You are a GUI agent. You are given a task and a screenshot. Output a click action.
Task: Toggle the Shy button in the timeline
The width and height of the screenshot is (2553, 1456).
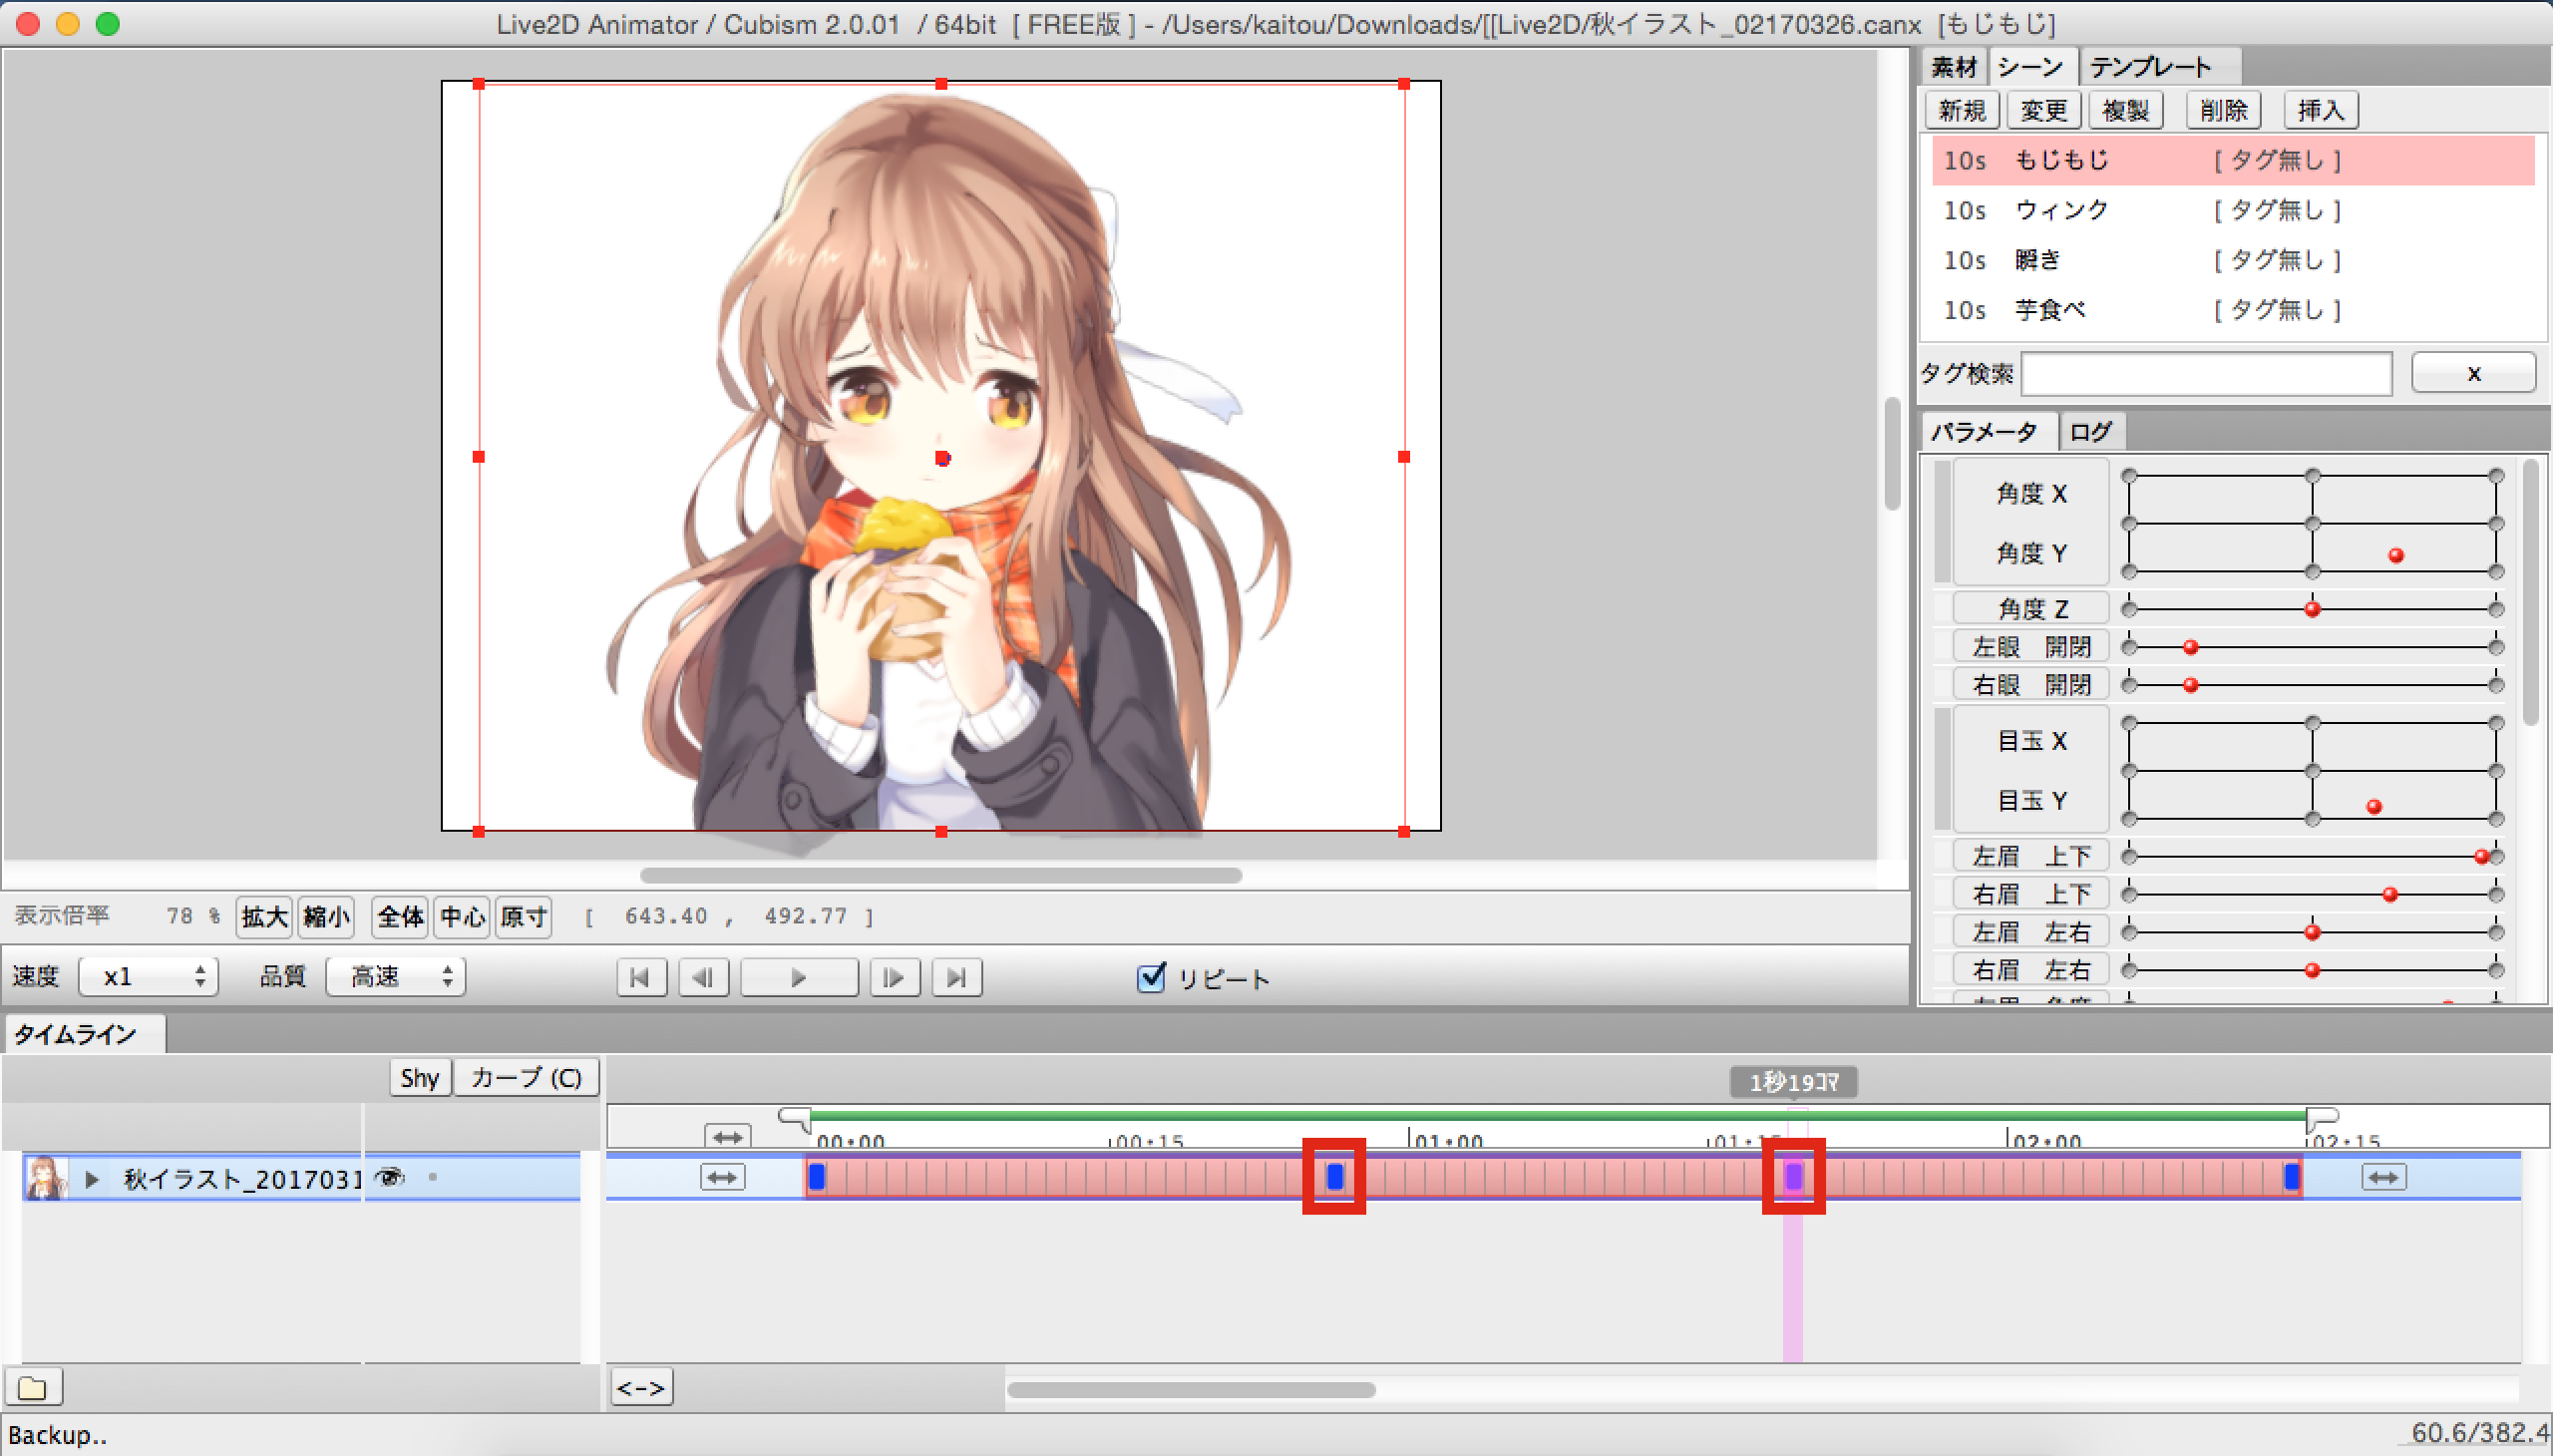[419, 1077]
